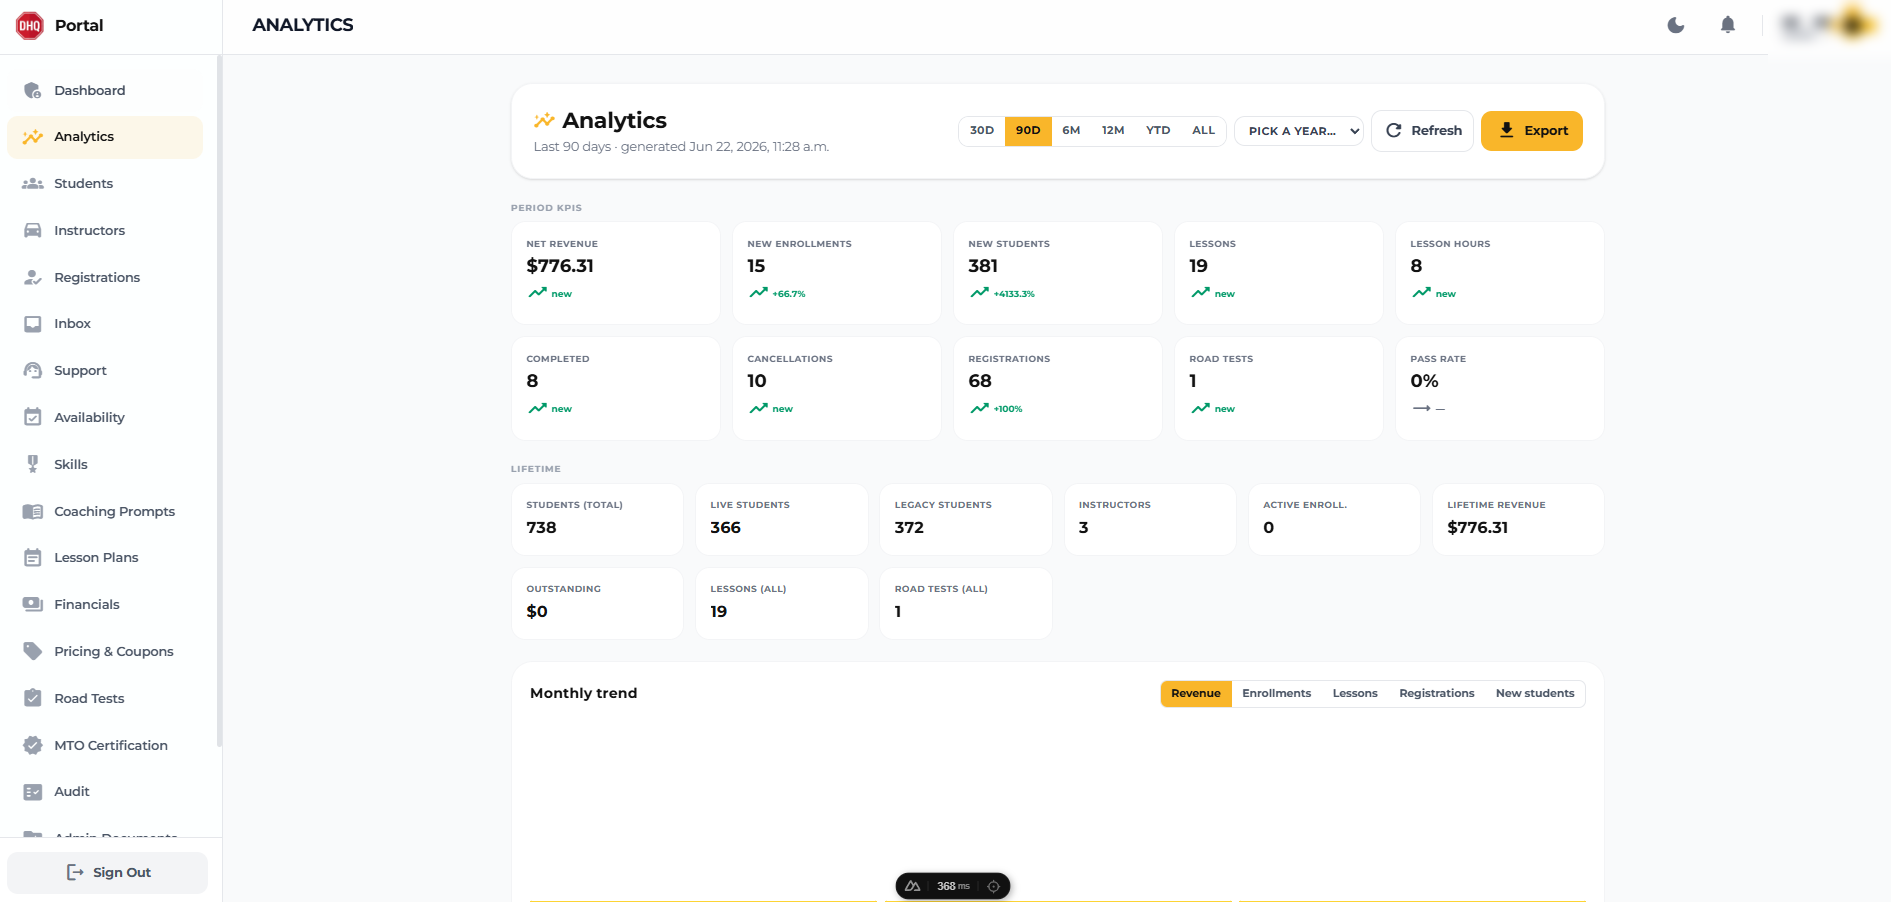Select the 30D time range
This screenshot has height=902, width=1891.
[x=982, y=131]
